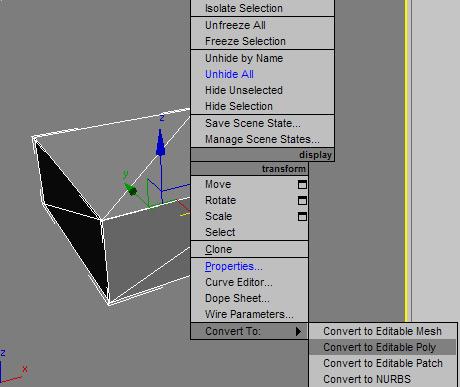Select Unfreeze All menu entry

262,25
